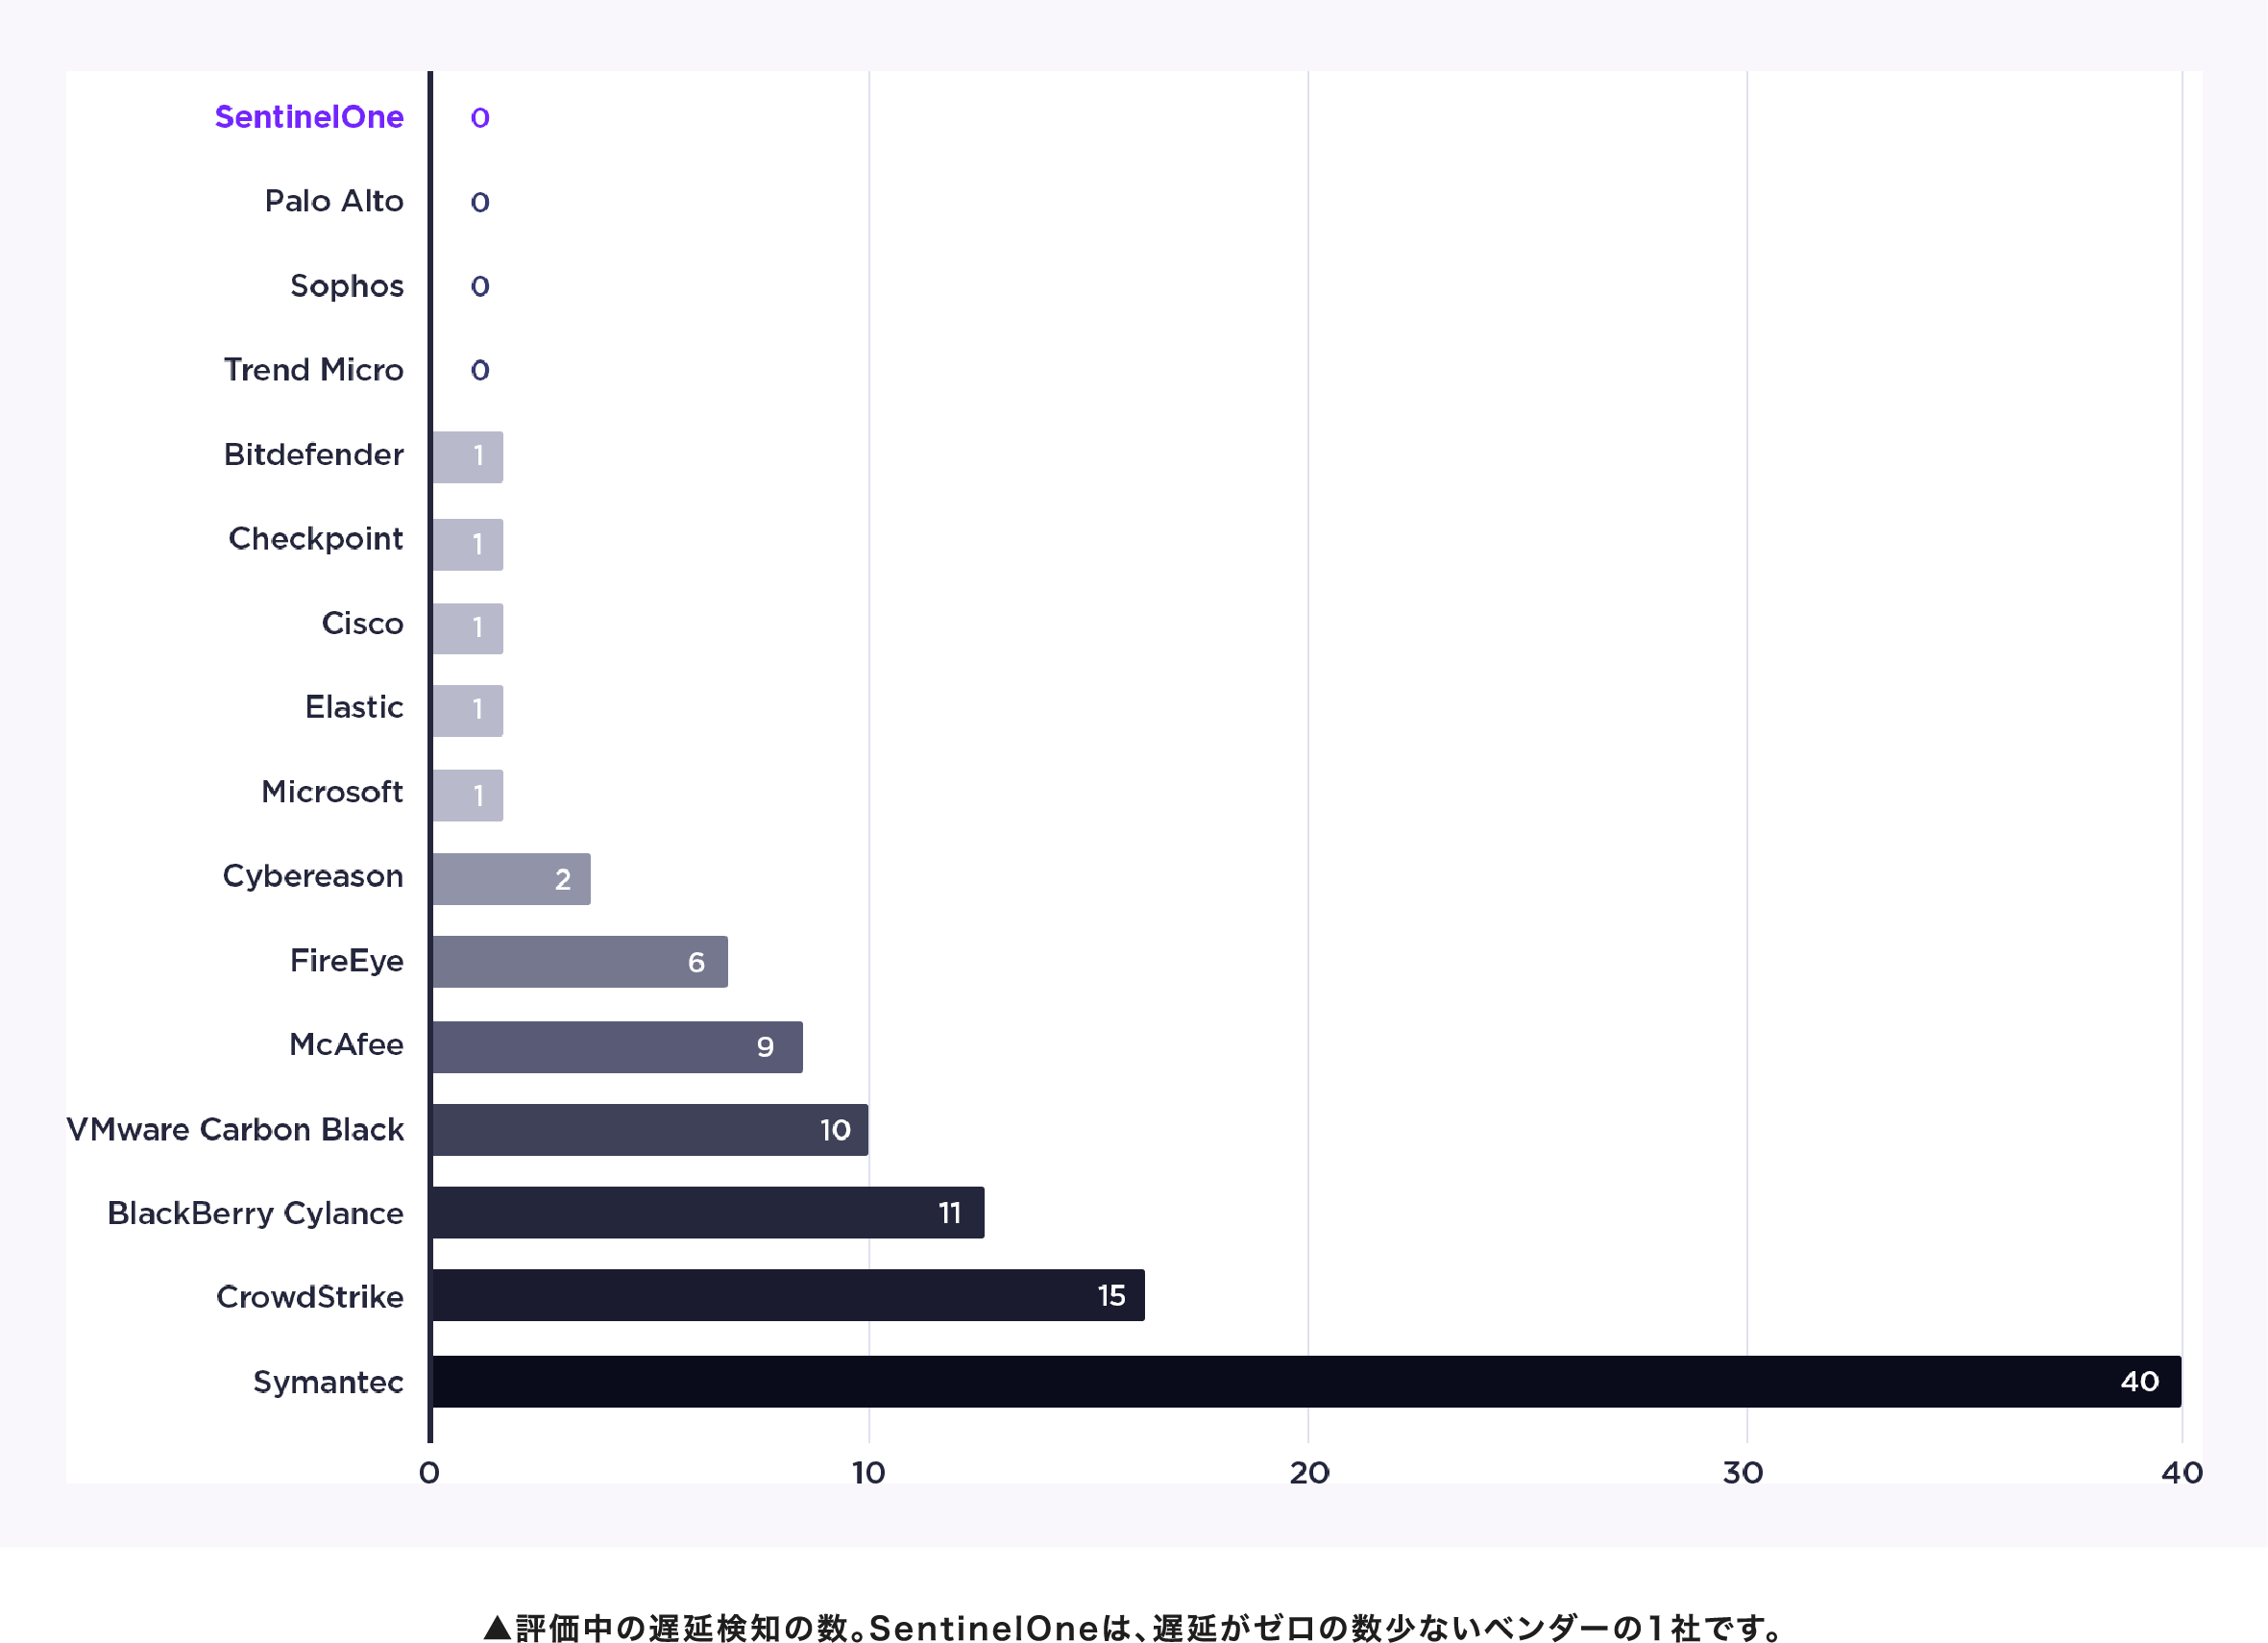Select the 0 value next to Palo Alto
2268x1643 pixels.
pyautogui.click(x=480, y=202)
